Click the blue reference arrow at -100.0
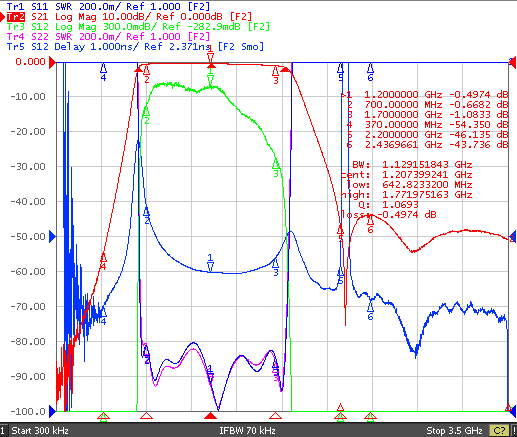This screenshot has height=437, width=517. (52, 411)
